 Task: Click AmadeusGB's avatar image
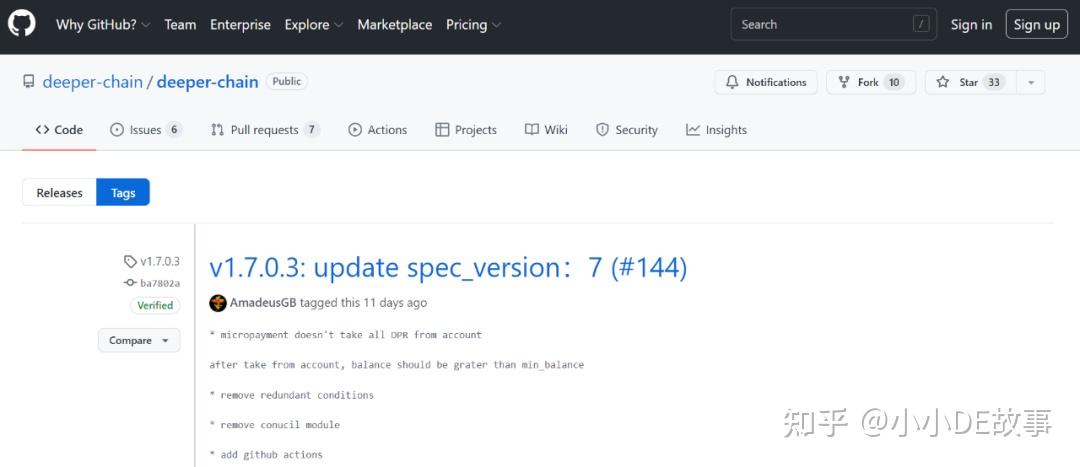click(x=218, y=303)
